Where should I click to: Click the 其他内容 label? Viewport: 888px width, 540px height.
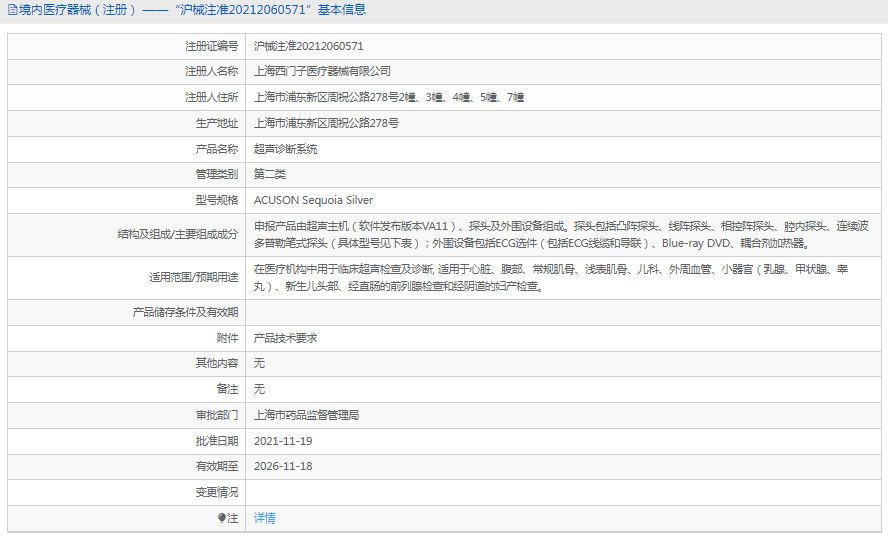tap(217, 363)
